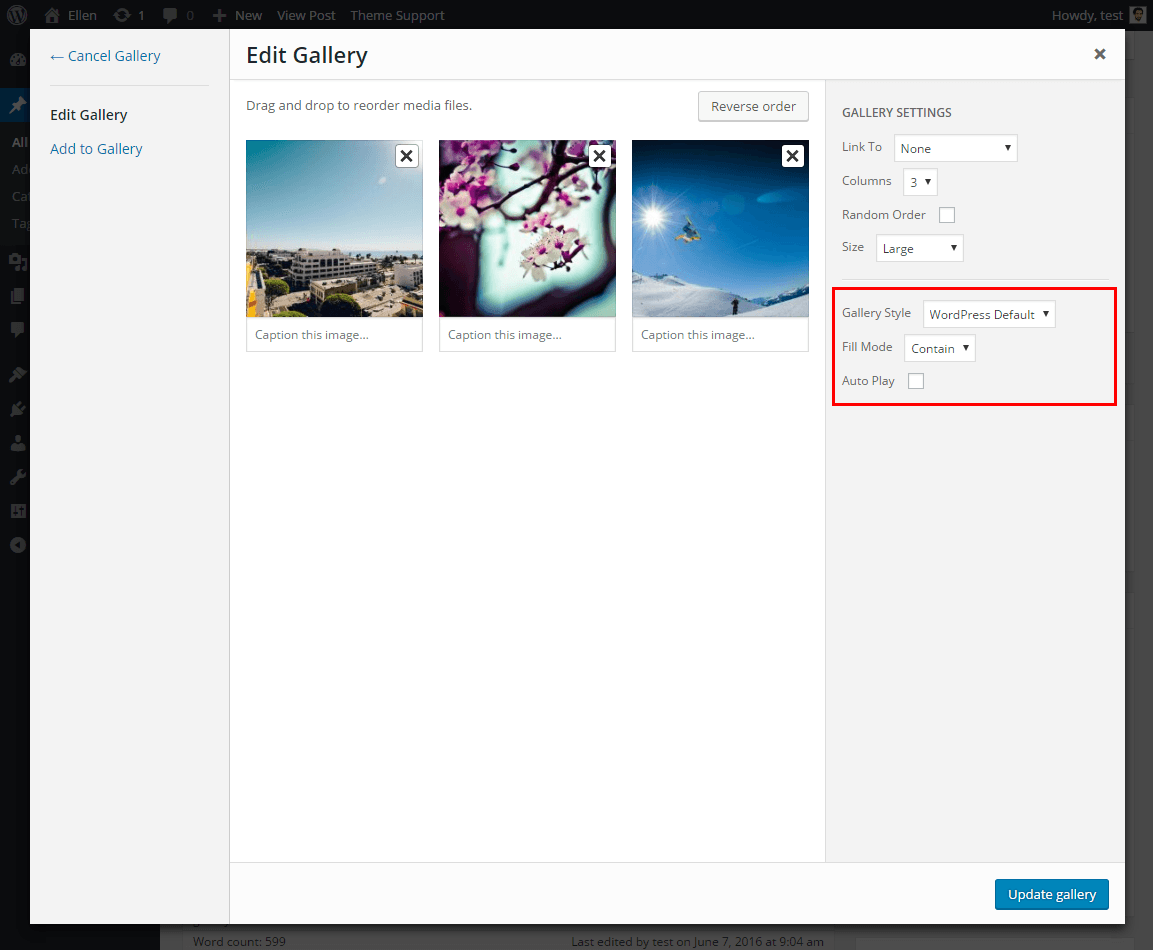Change Gallery Style from WordPress Default
The image size is (1153, 950).
point(989,313)
